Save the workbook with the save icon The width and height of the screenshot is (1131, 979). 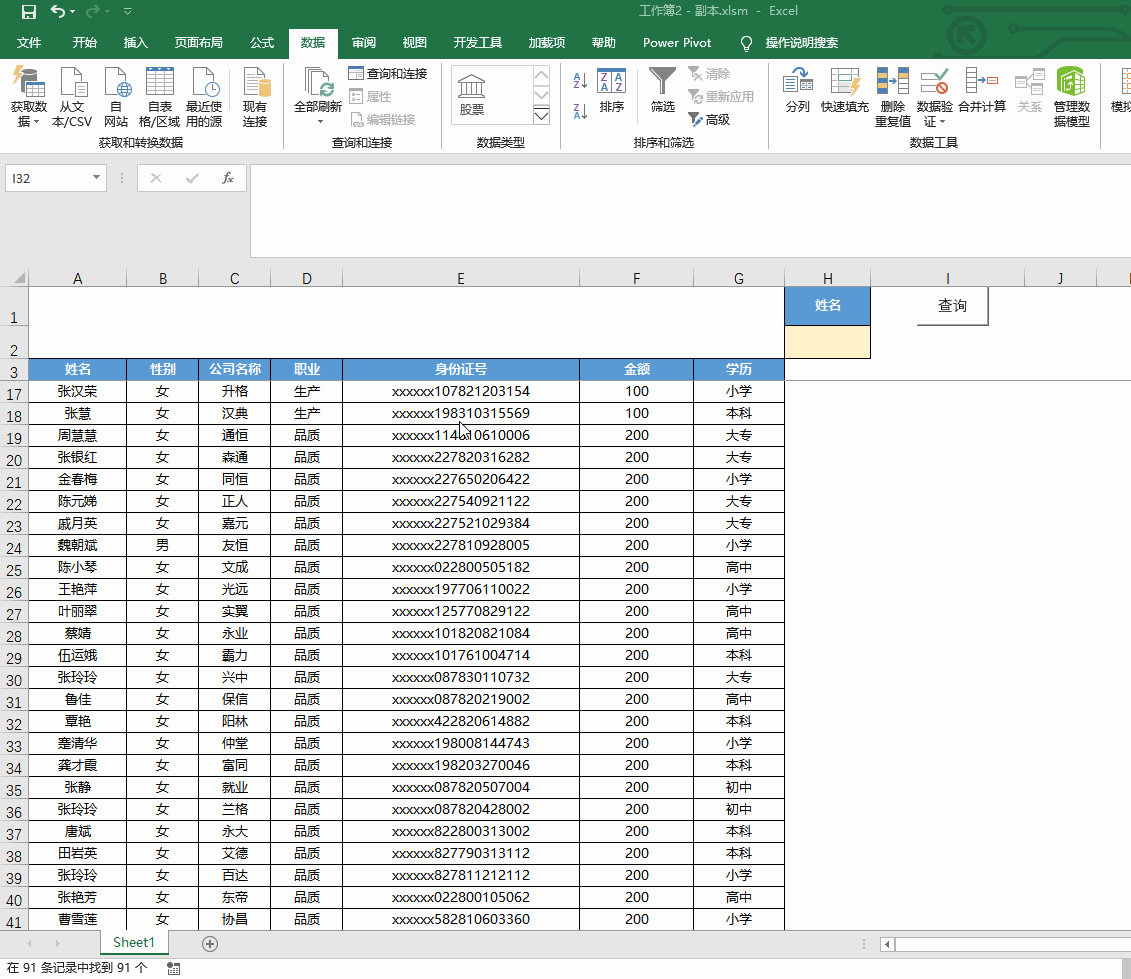[29, 12]
